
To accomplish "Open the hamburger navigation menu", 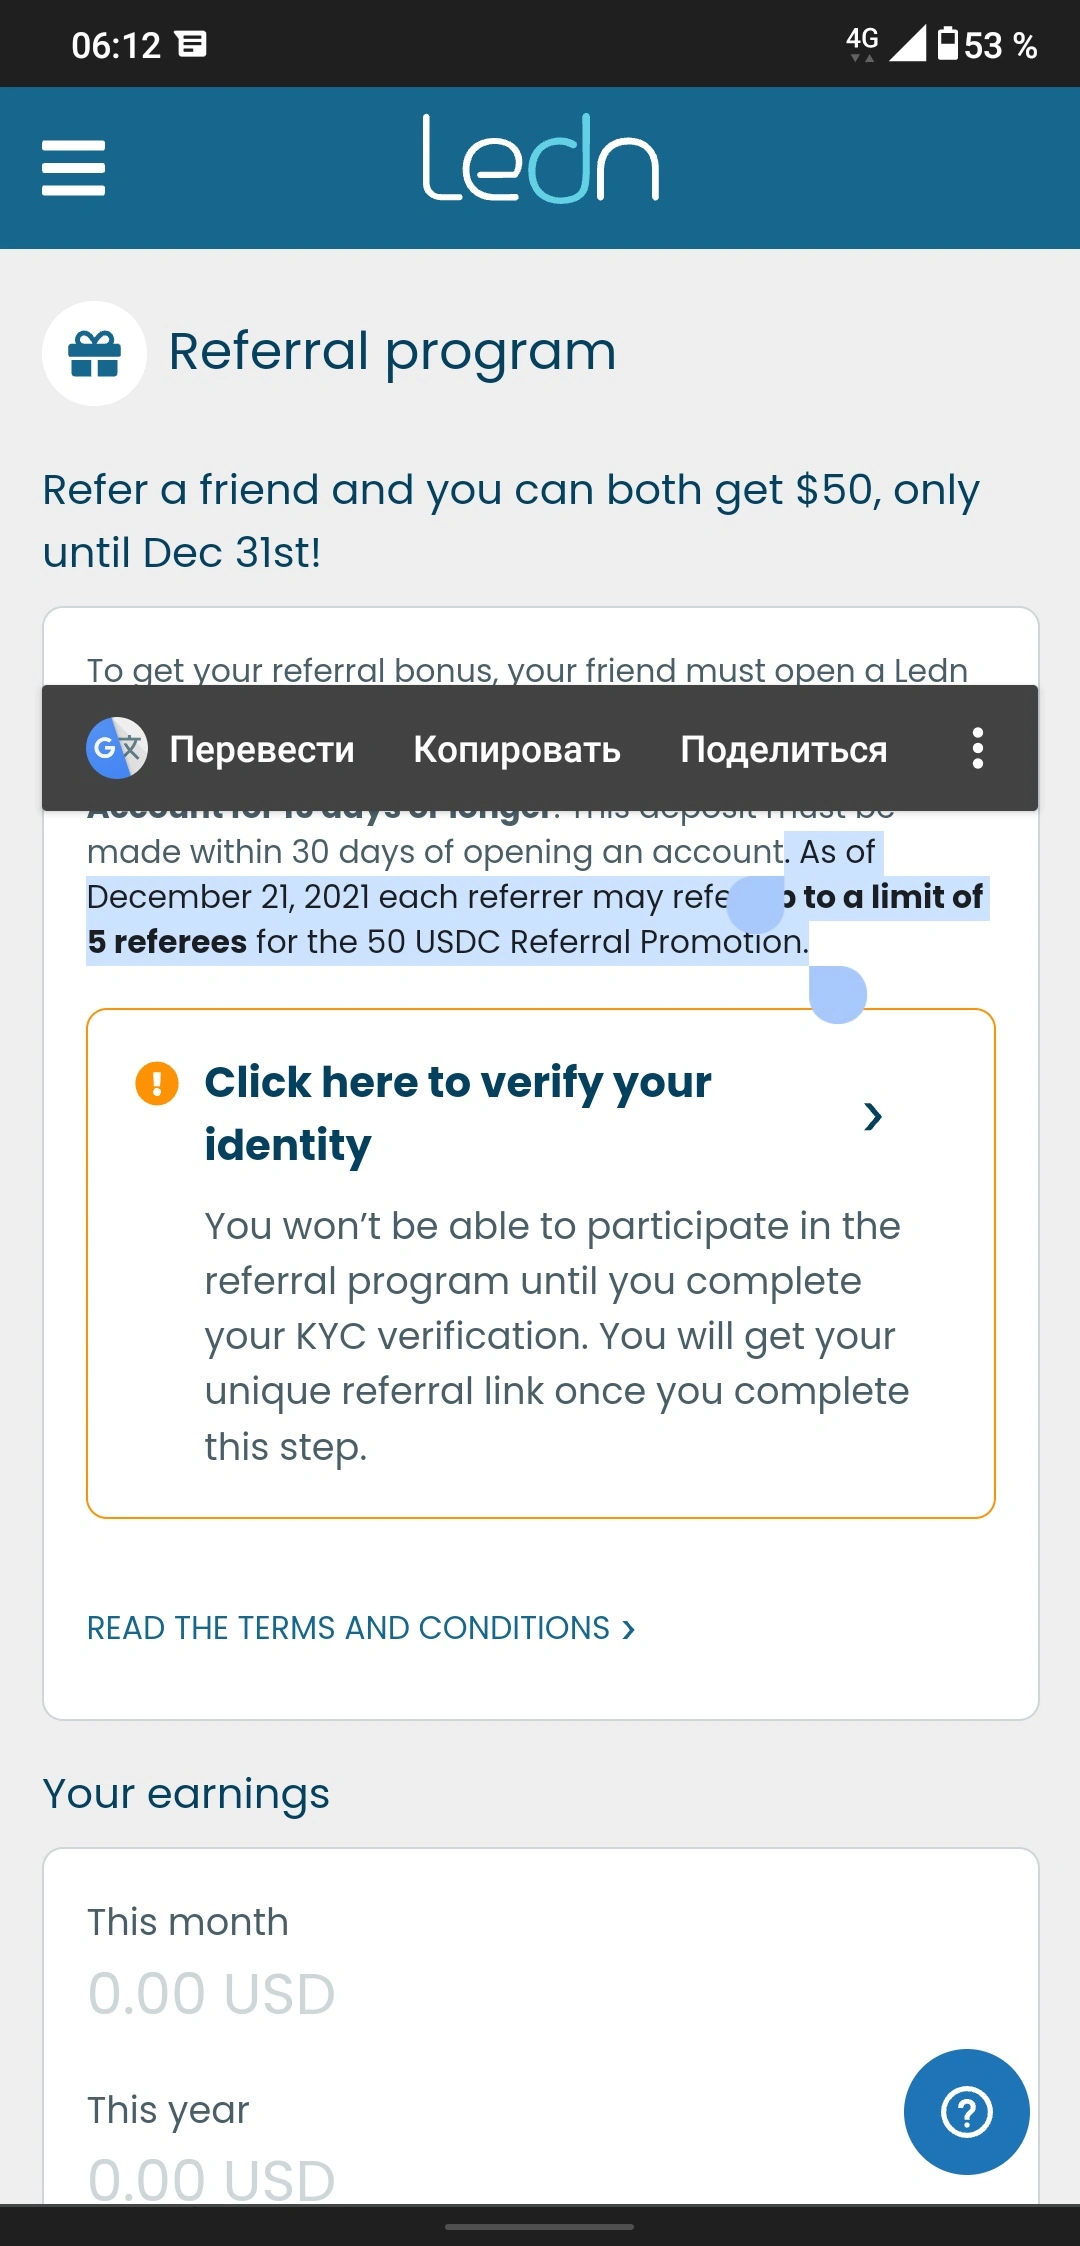I will coord(73,167).
